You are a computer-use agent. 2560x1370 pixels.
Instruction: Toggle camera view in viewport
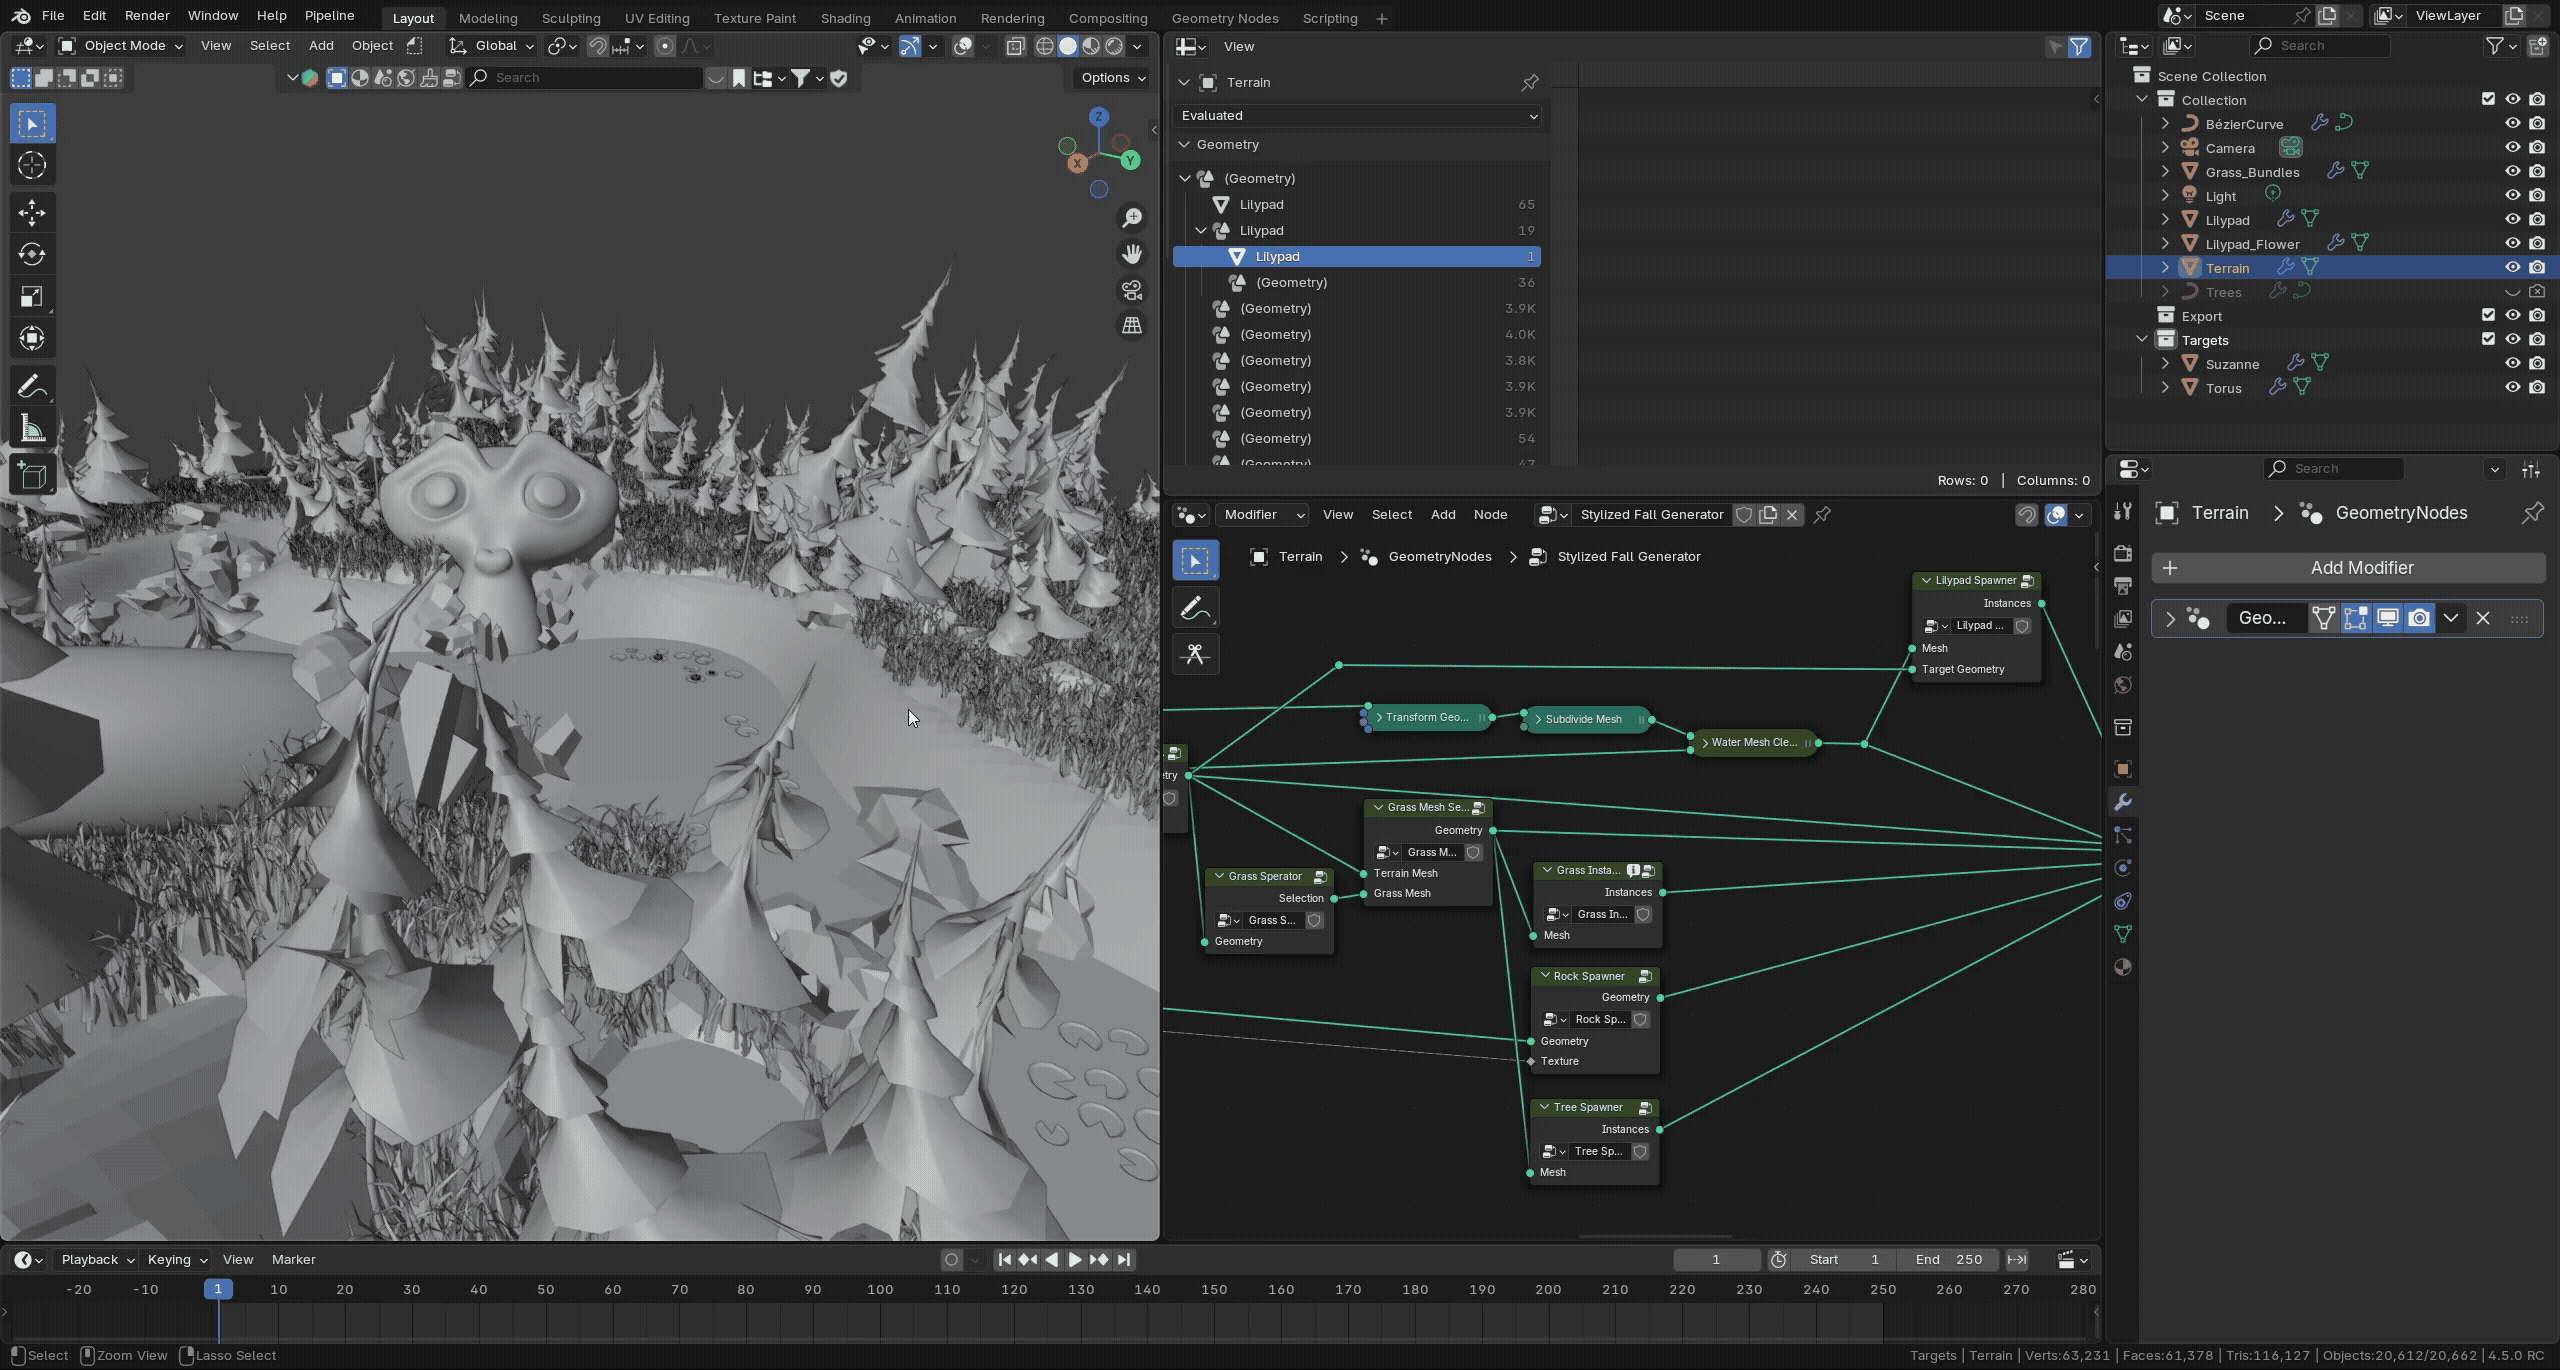pyautogui.click(x=1132, y=290)
